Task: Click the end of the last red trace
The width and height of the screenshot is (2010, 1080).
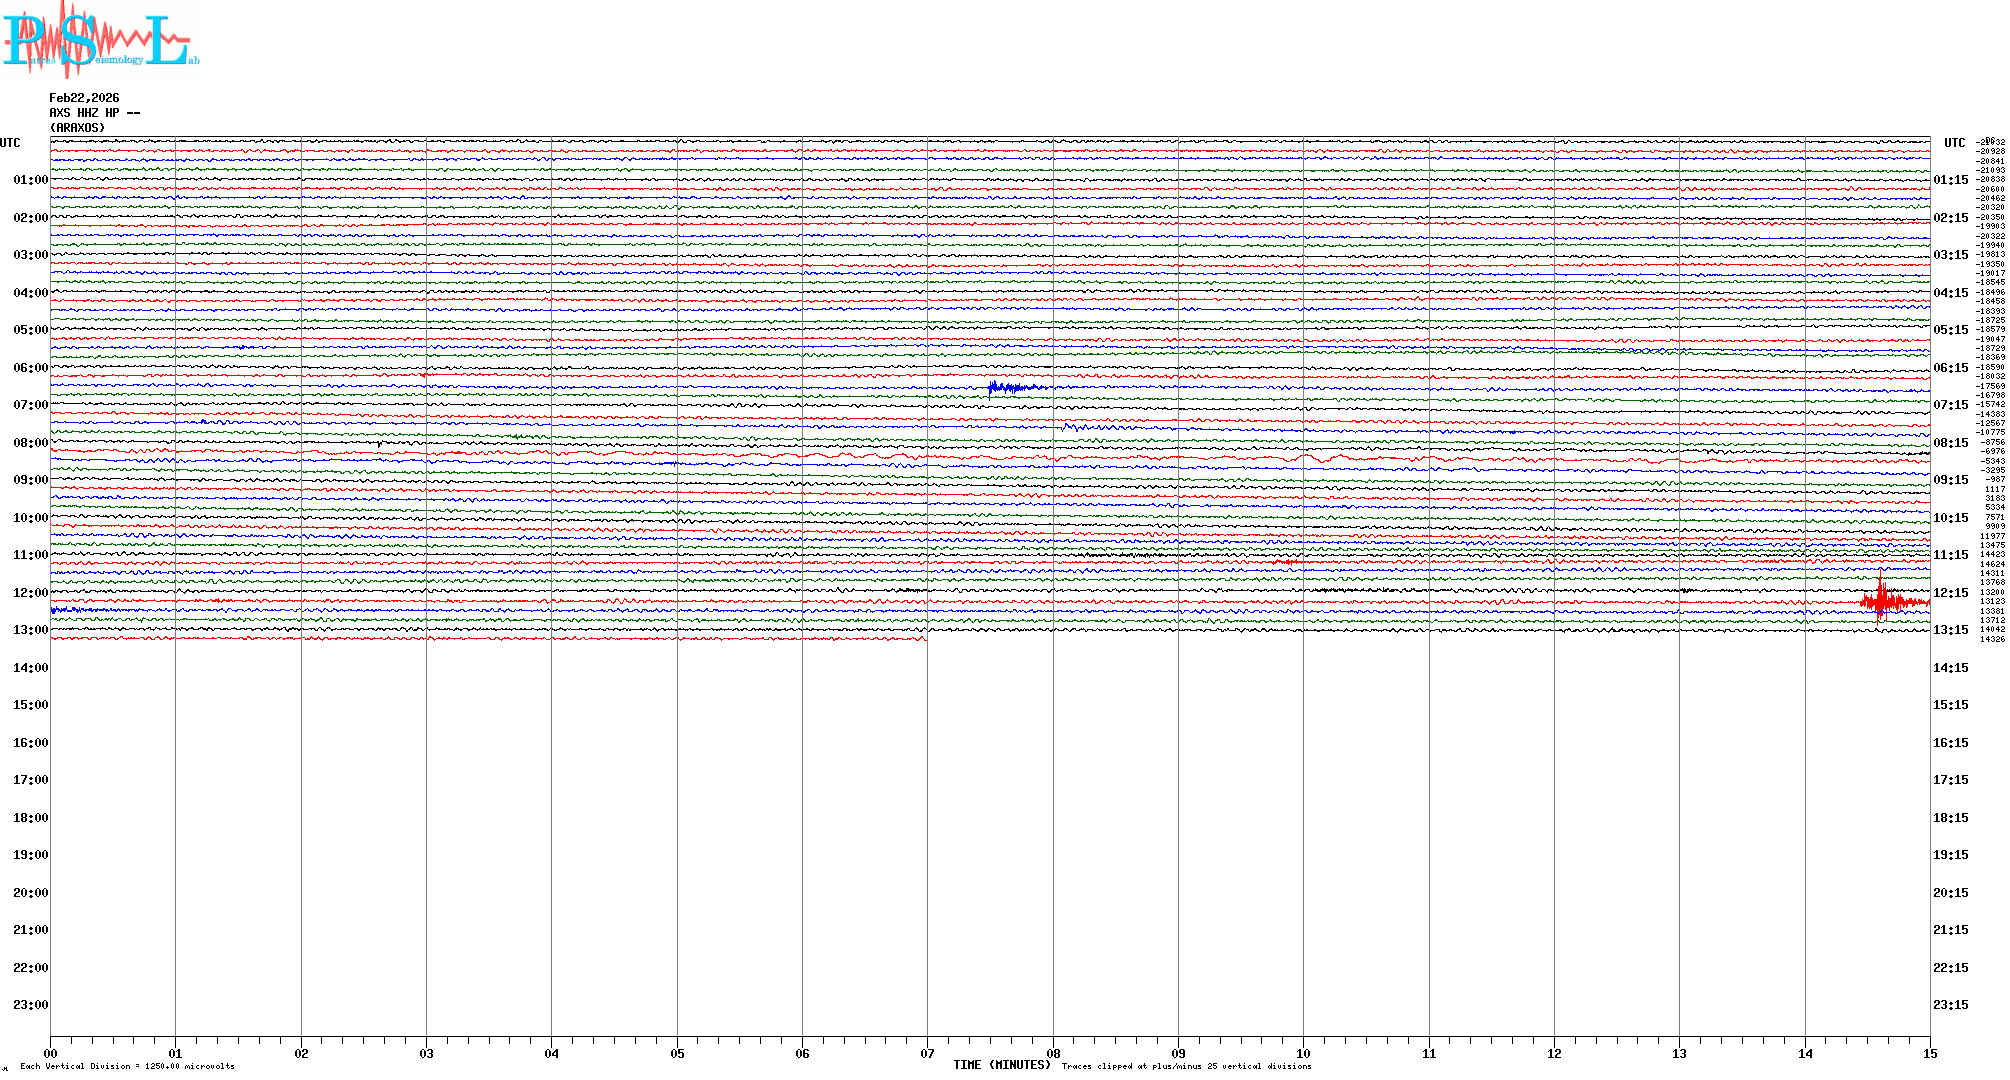Action: click(925, 639)
